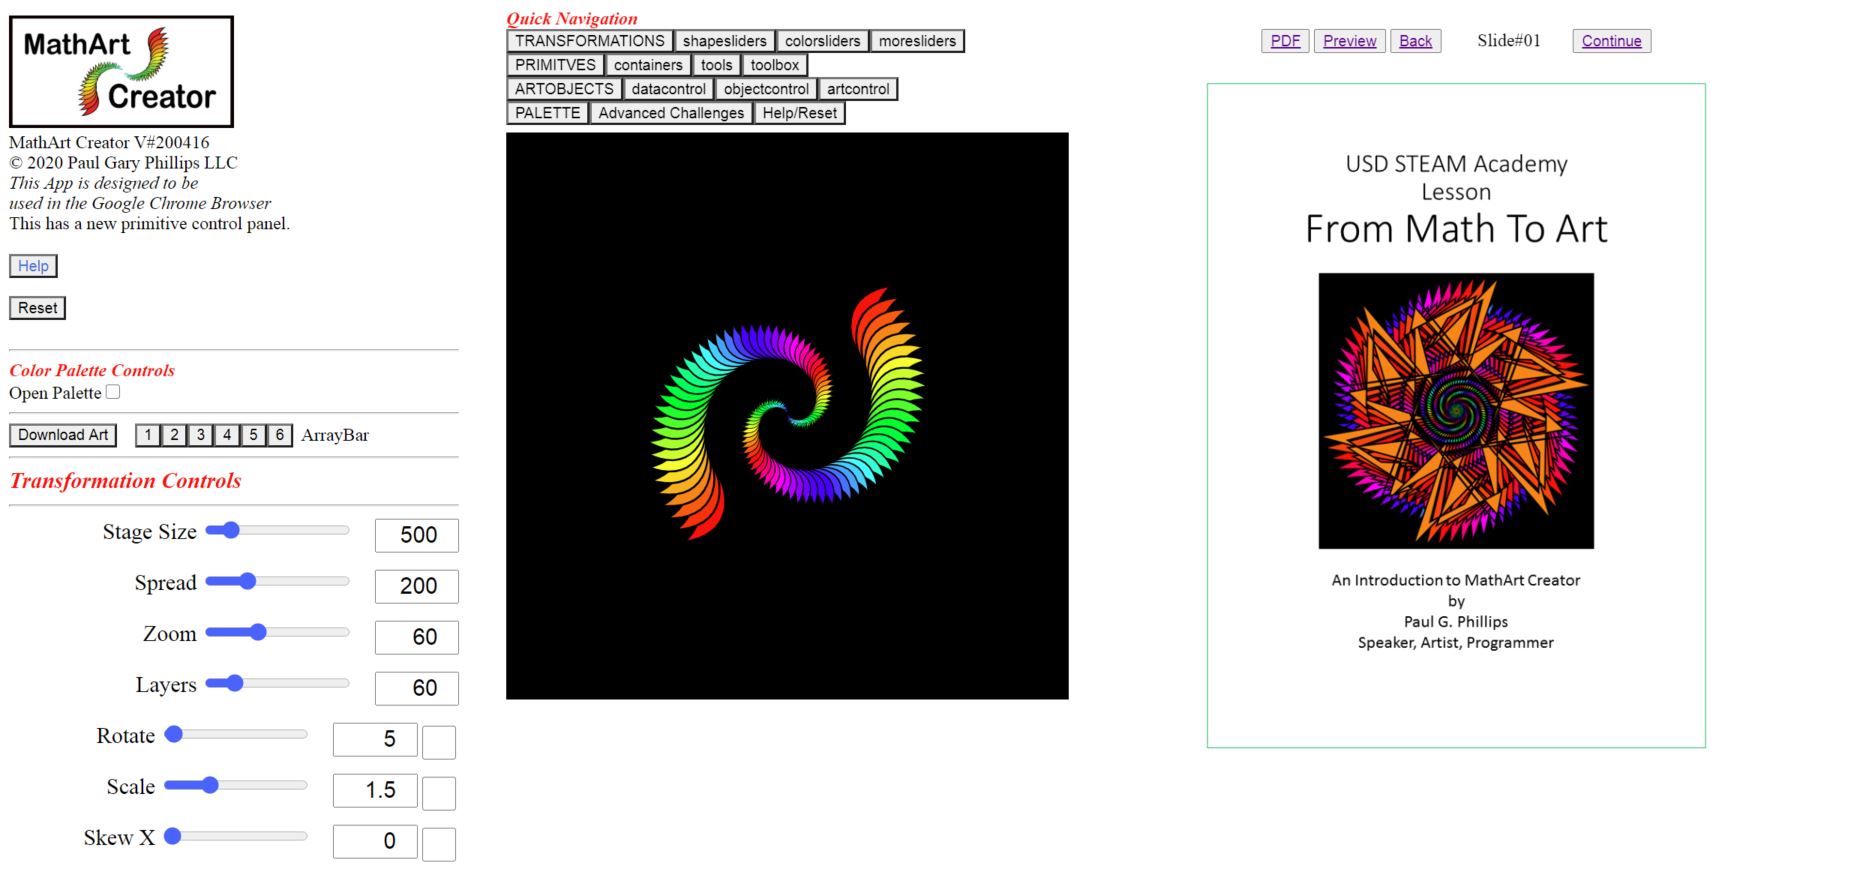Screen dimensions: 1871x871
Task: Select ArrayBar button number 3
Action: [x=201, y=435]
